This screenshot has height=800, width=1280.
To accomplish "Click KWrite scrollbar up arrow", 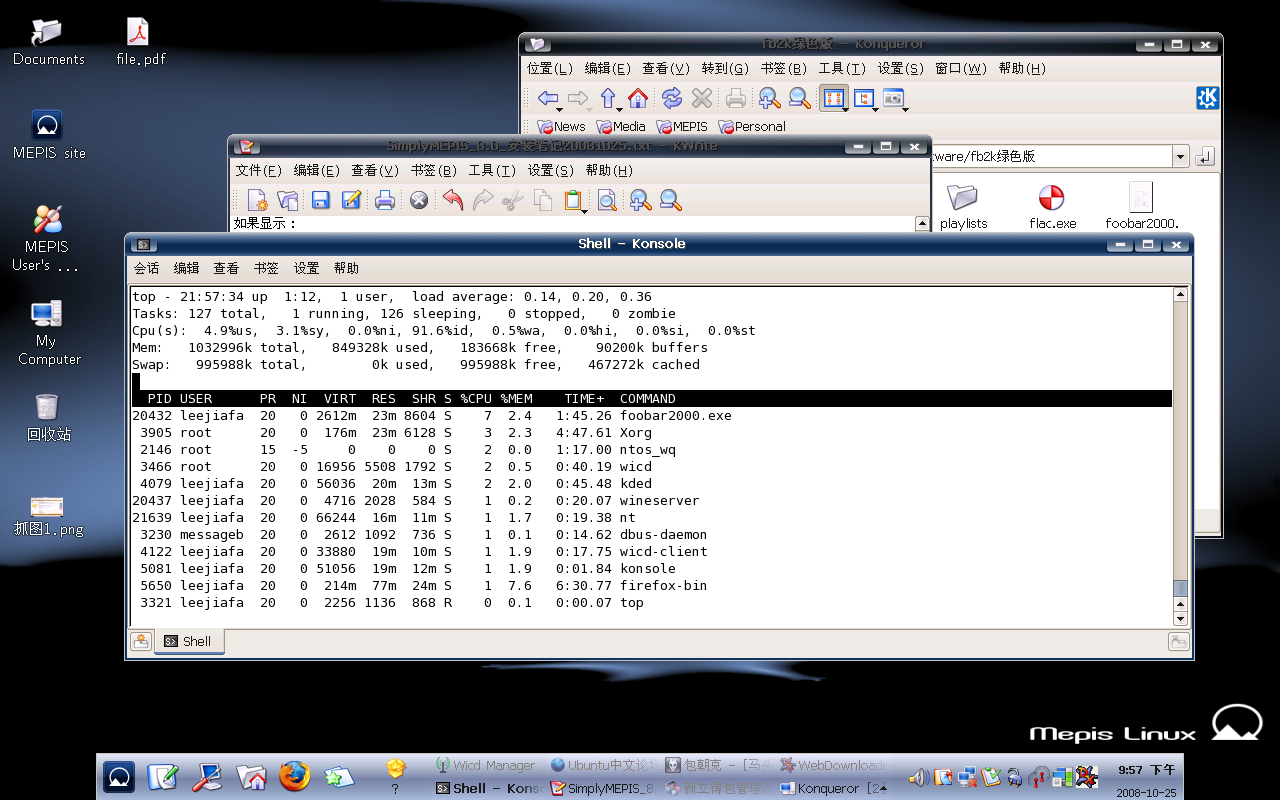I will pyautogui.click(x=922, y=224).
